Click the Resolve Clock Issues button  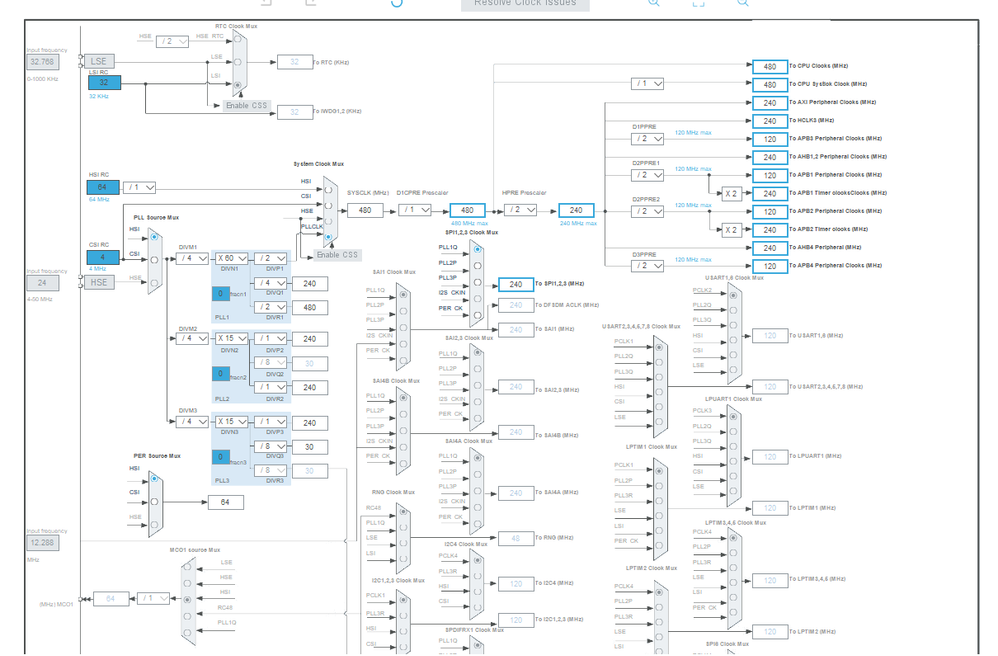coord(525,4)
